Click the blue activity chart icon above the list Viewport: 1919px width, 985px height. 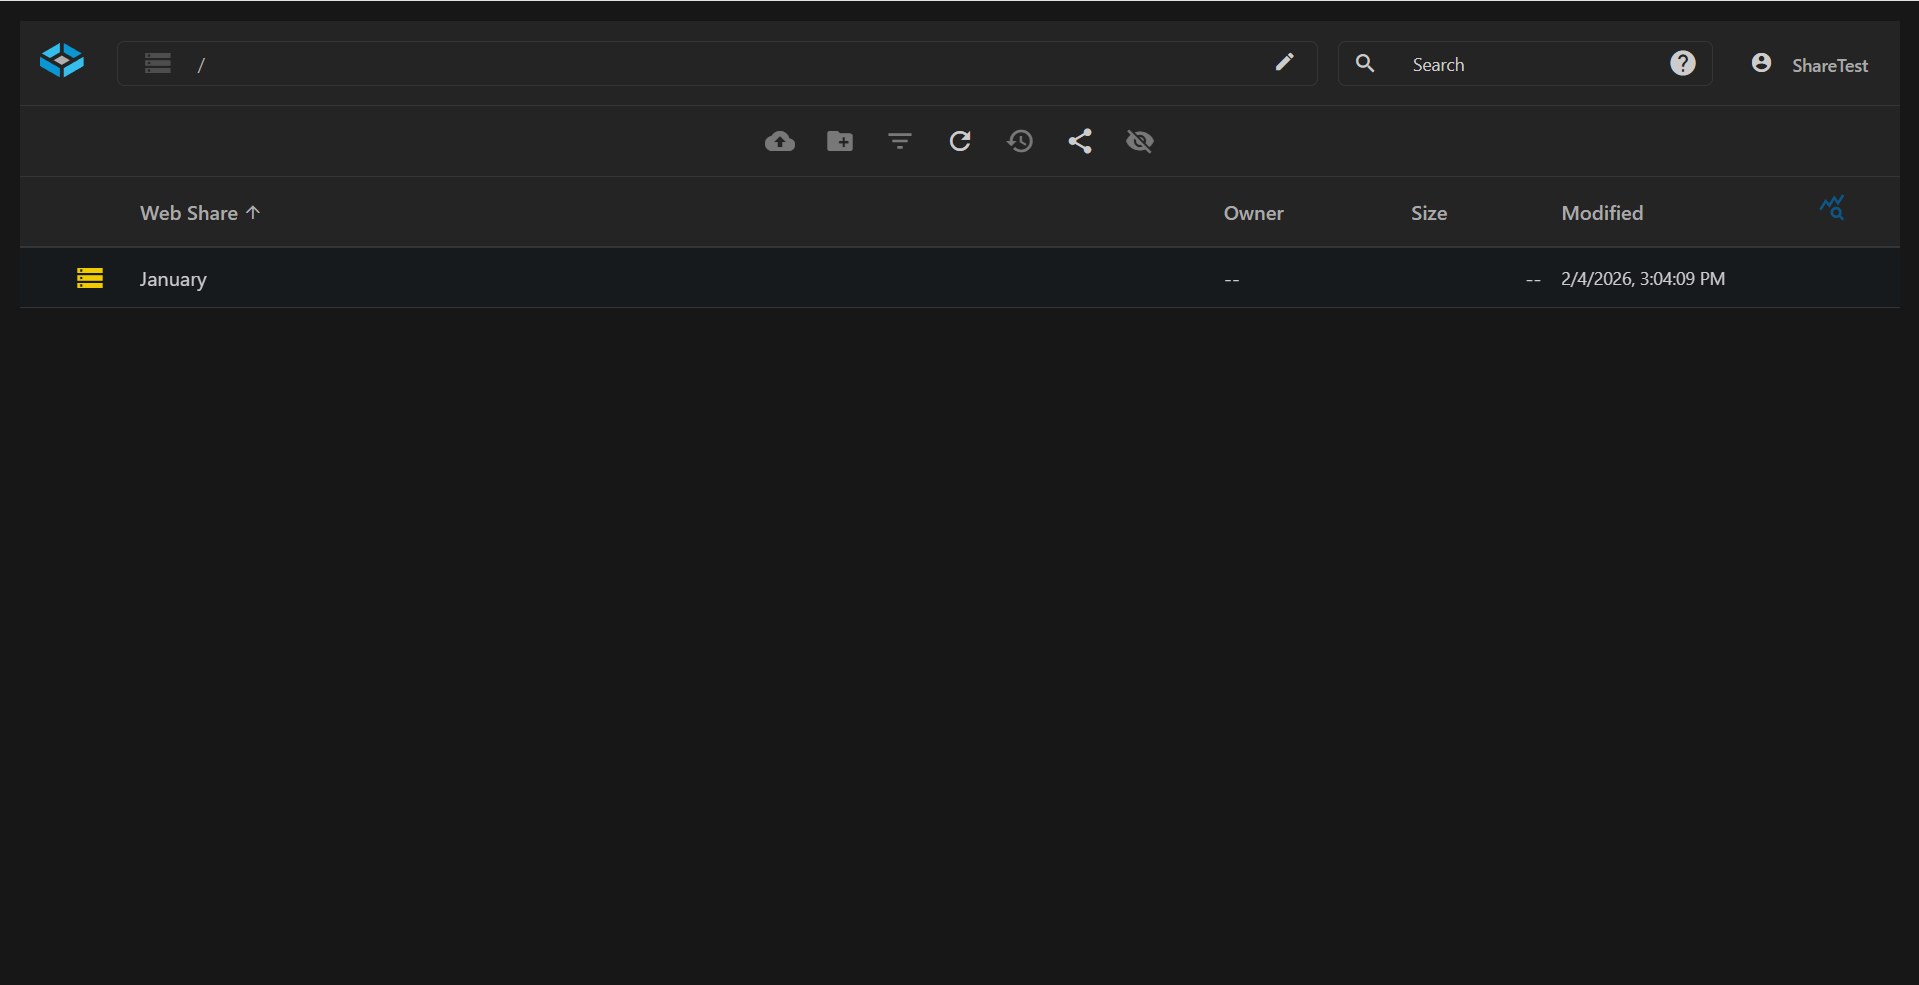(x=1832, y=209)
